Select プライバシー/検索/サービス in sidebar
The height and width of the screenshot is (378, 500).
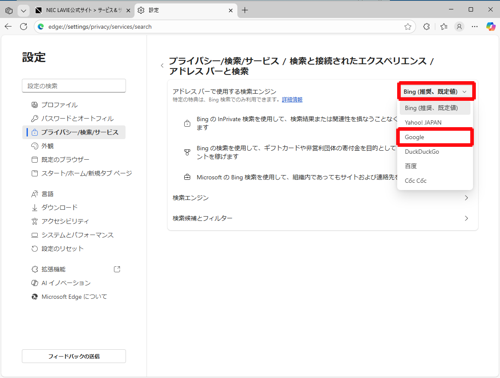74,132
